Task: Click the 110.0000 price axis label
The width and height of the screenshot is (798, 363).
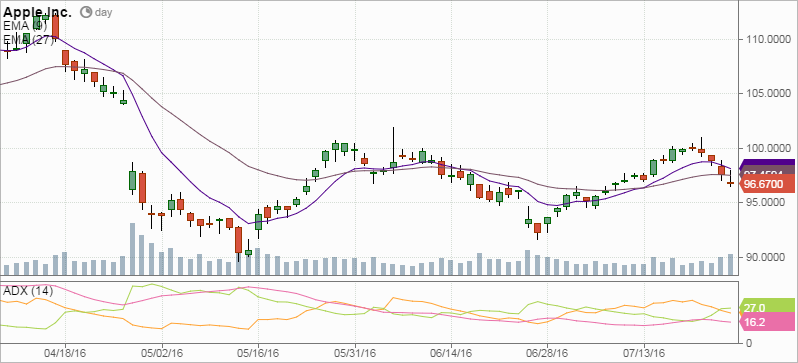Action: [x=767, y=39]
